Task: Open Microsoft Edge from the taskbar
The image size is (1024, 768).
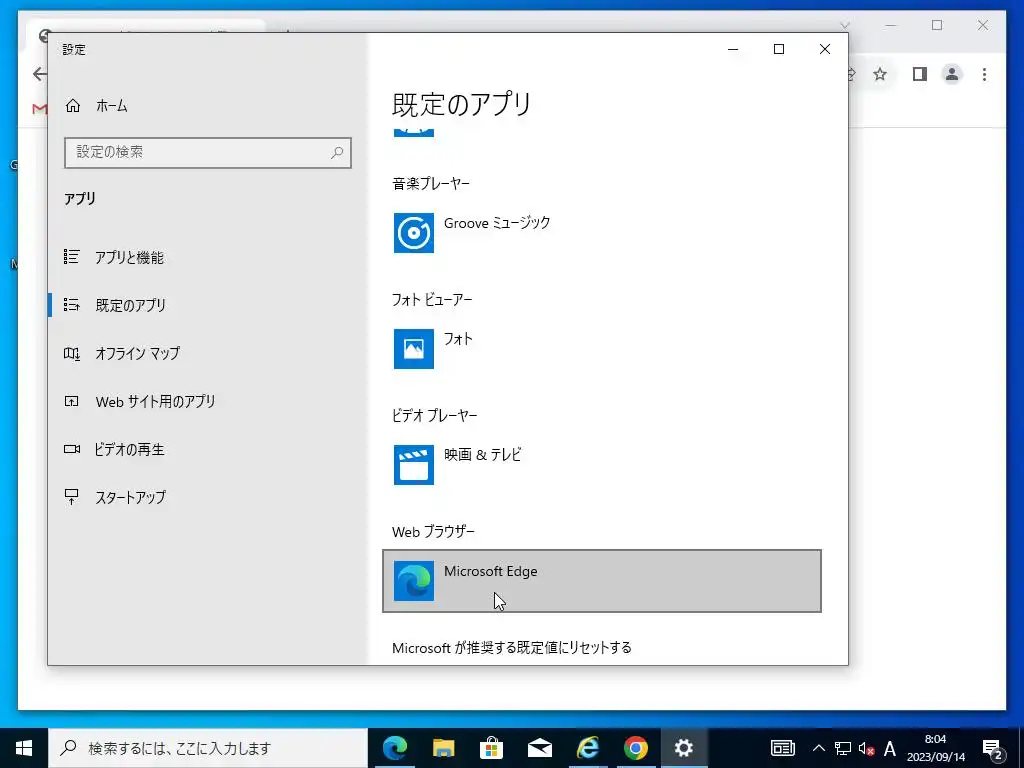Action: coord(394,748)
